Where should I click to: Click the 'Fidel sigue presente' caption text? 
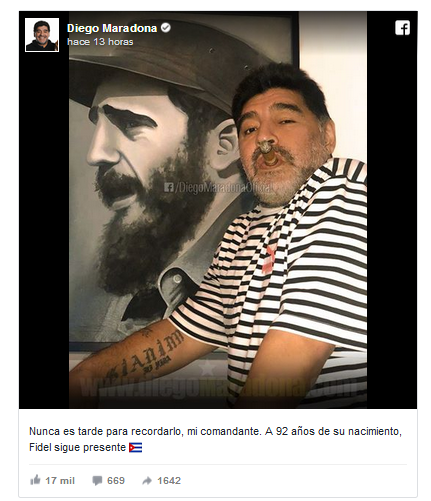pyautogui.click(x=77, y=447)
